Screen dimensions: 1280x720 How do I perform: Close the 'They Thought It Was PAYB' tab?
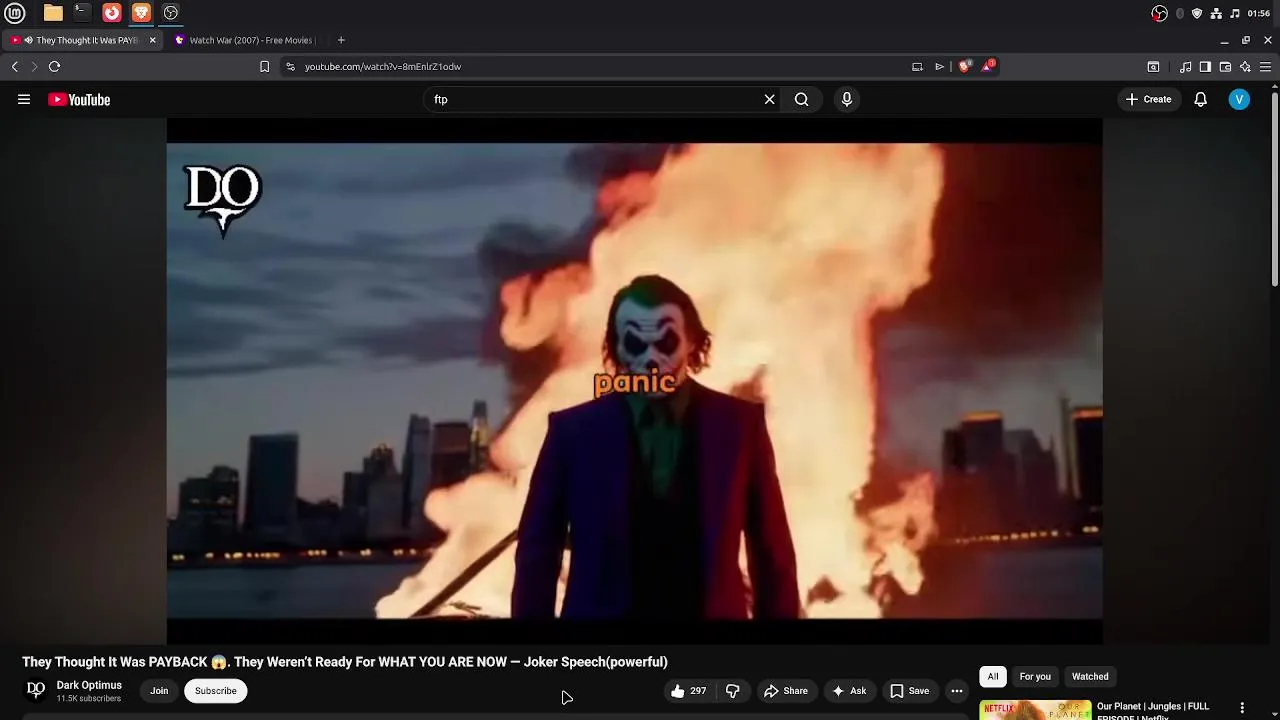[x=153, y=40]
